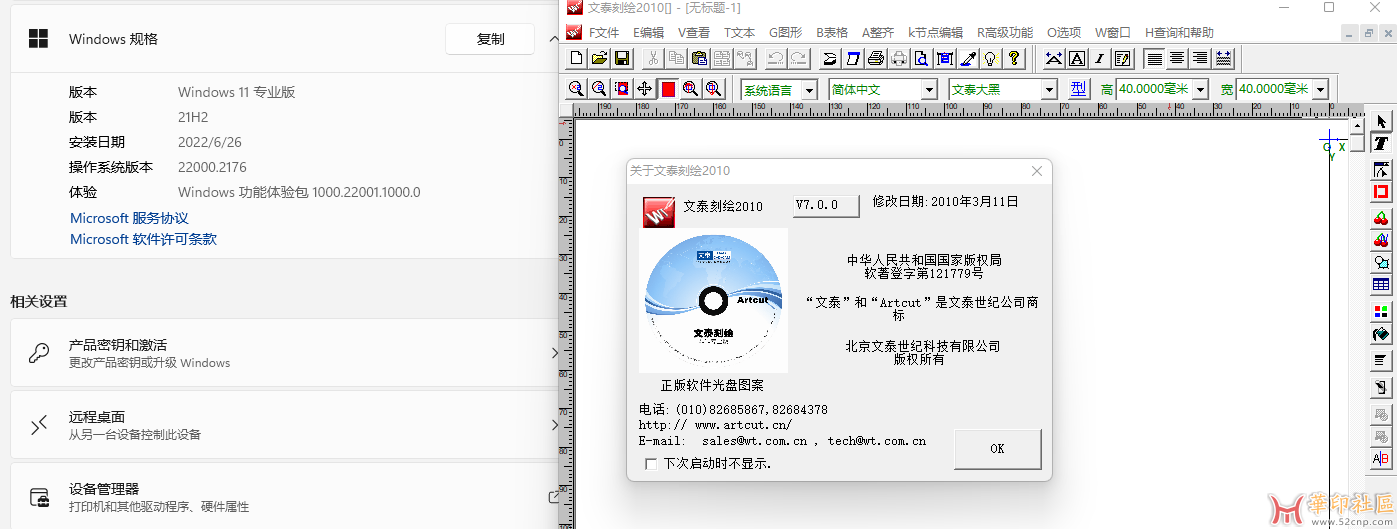Open the 系统语言 dropdown
1397x529 pixels.
[x=809, y=89]
